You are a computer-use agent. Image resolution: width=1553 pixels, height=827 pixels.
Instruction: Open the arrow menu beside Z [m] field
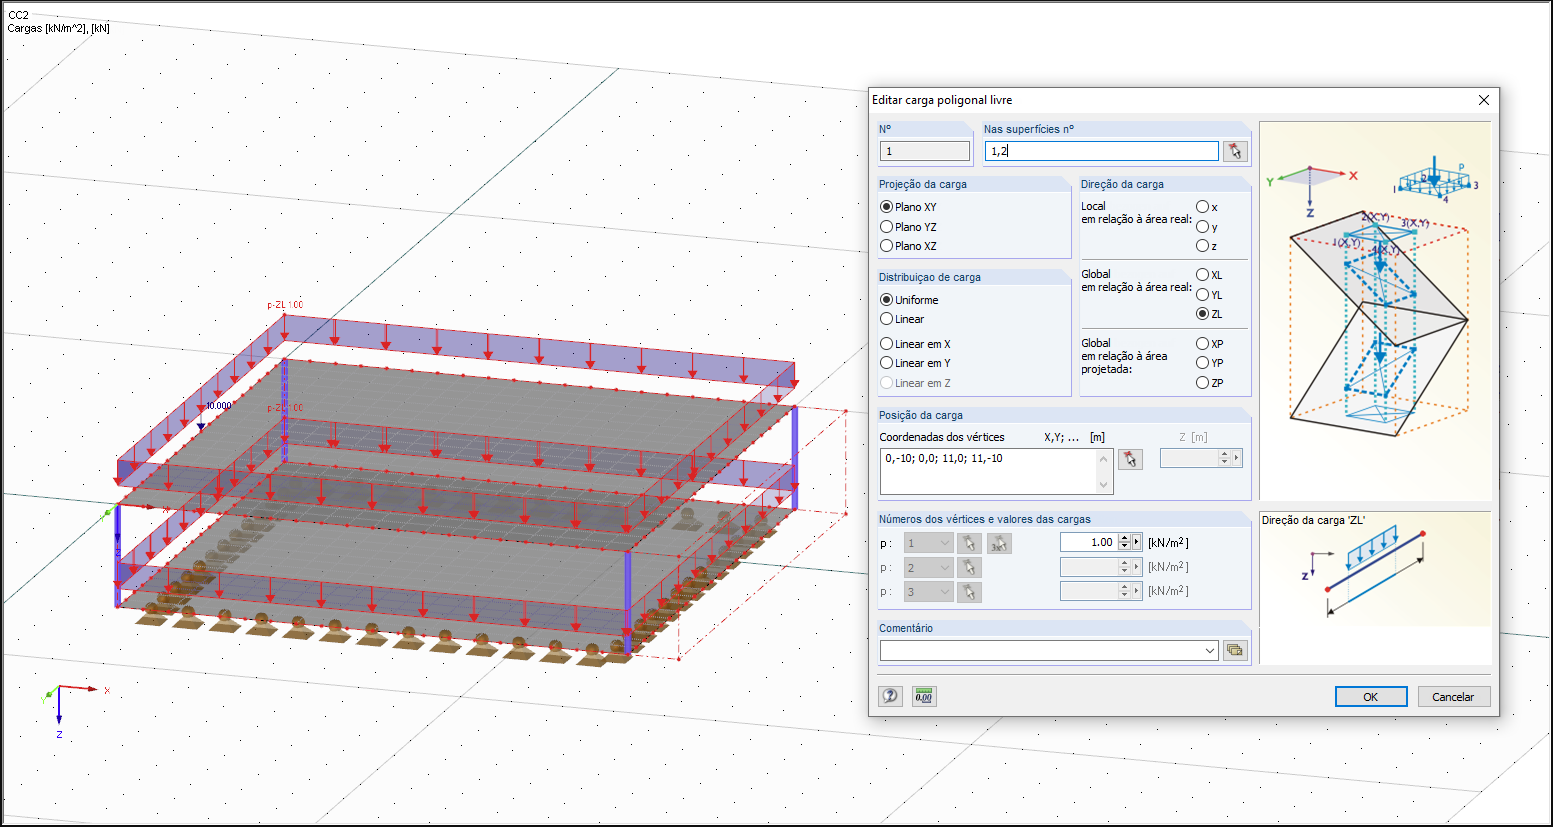pyautogui.click(x=1237, y=458)
